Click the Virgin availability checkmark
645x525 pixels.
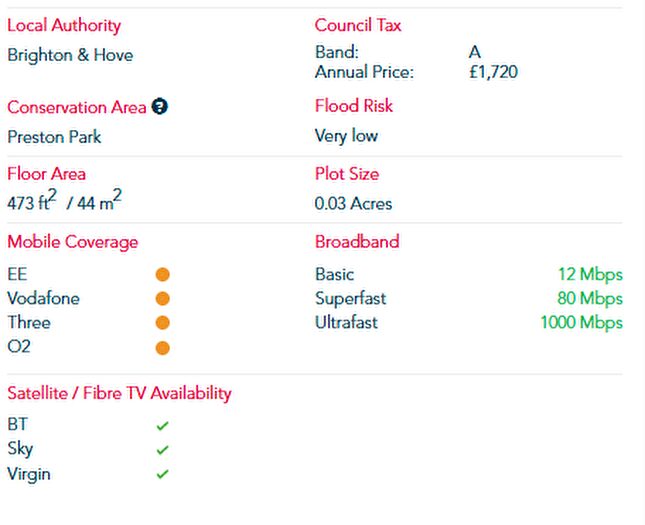162,474
